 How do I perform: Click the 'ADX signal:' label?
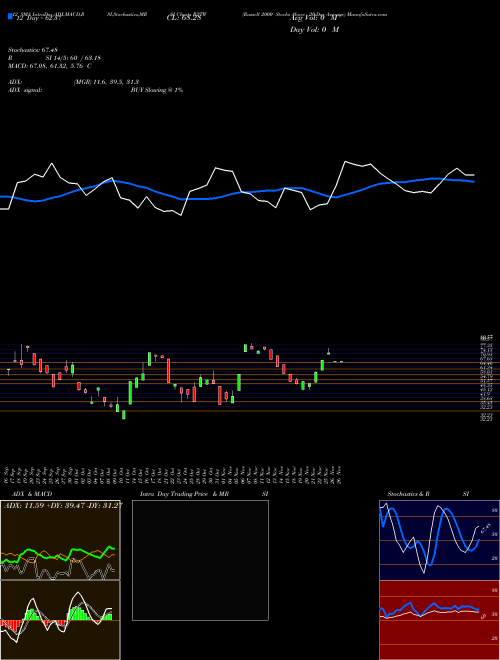tap(25, 90)
